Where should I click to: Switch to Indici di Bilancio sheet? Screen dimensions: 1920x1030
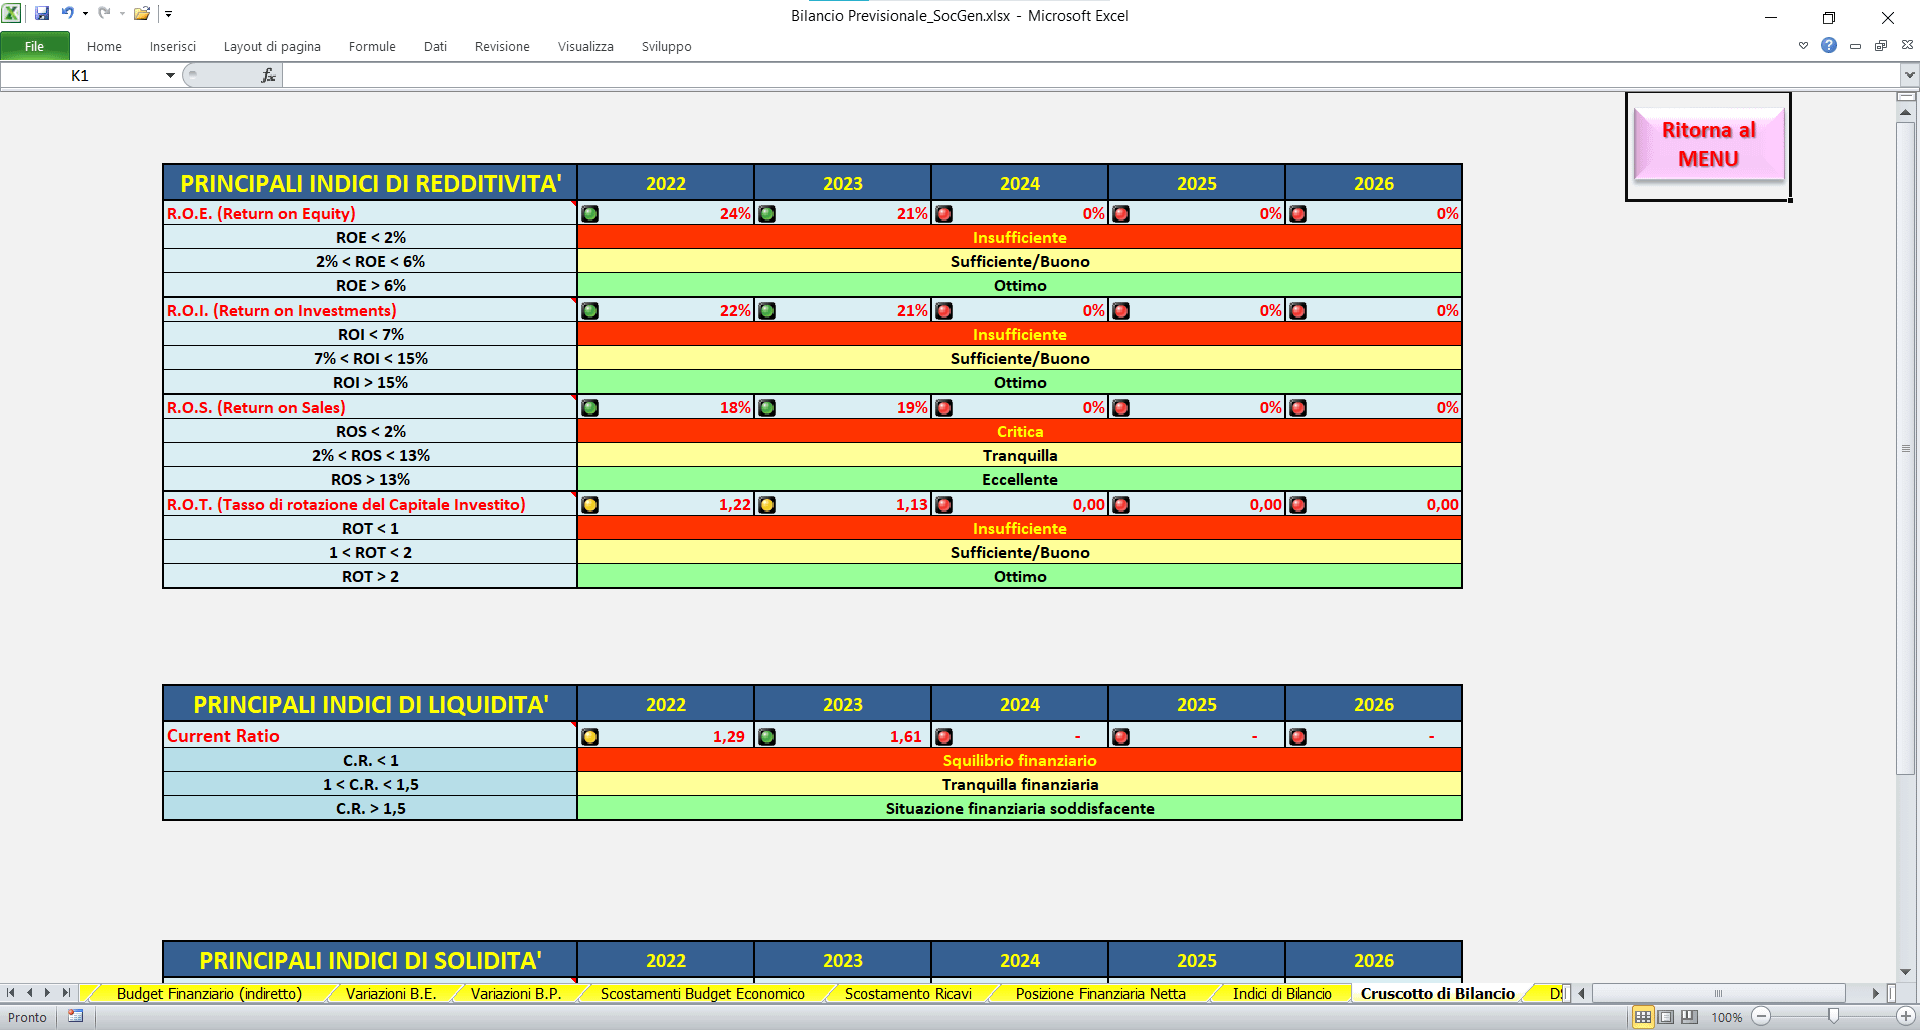click(x=1282, y=993)
